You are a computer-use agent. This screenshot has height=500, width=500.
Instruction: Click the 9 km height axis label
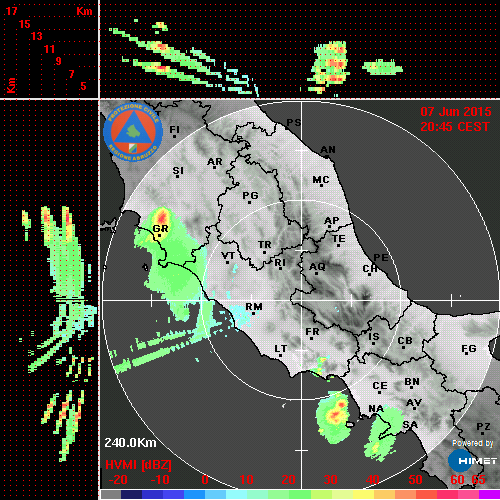59,61
